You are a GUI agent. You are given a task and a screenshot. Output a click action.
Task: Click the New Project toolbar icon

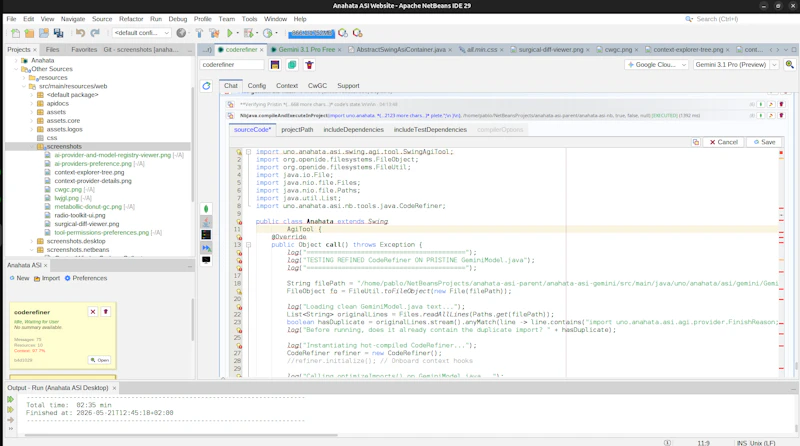tap(29, 33)
